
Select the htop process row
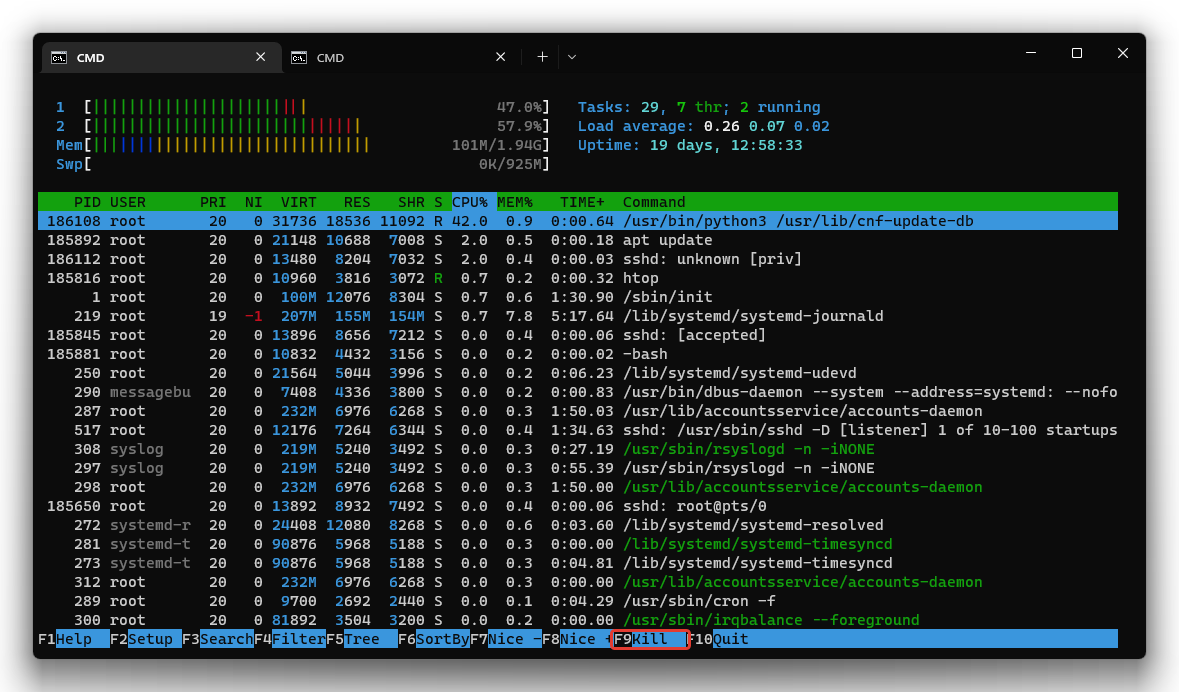(x=577, y=278)
